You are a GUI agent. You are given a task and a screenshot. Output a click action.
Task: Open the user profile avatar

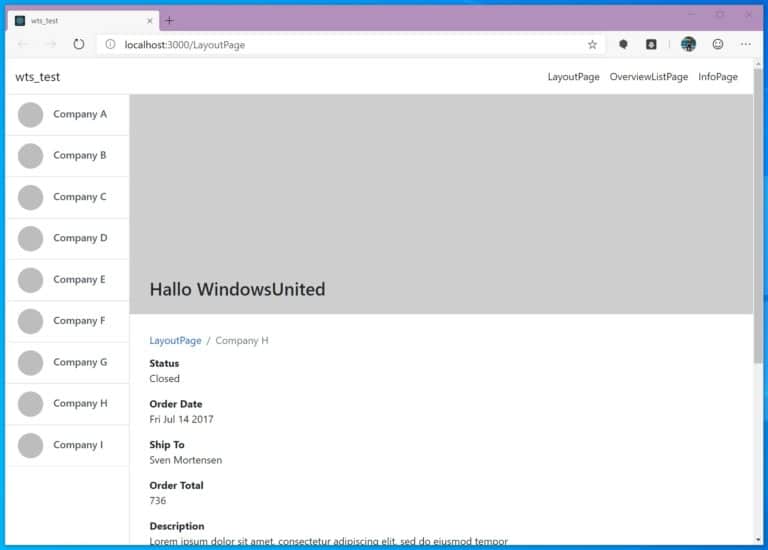pyautogui.click(x=688, y=45)
